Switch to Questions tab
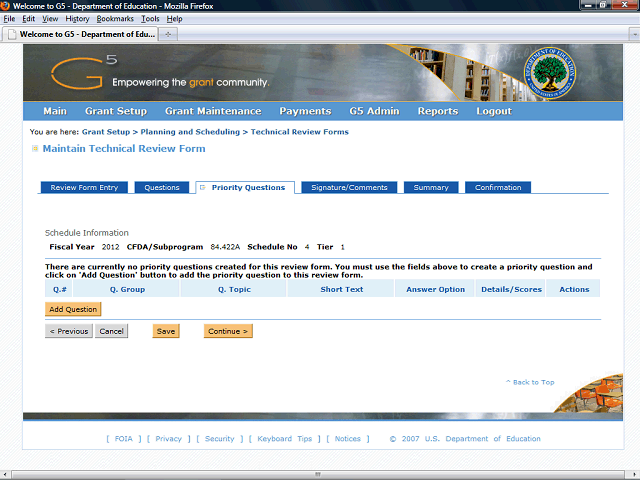Screen dimensions: 640x480 pos(162,187)
